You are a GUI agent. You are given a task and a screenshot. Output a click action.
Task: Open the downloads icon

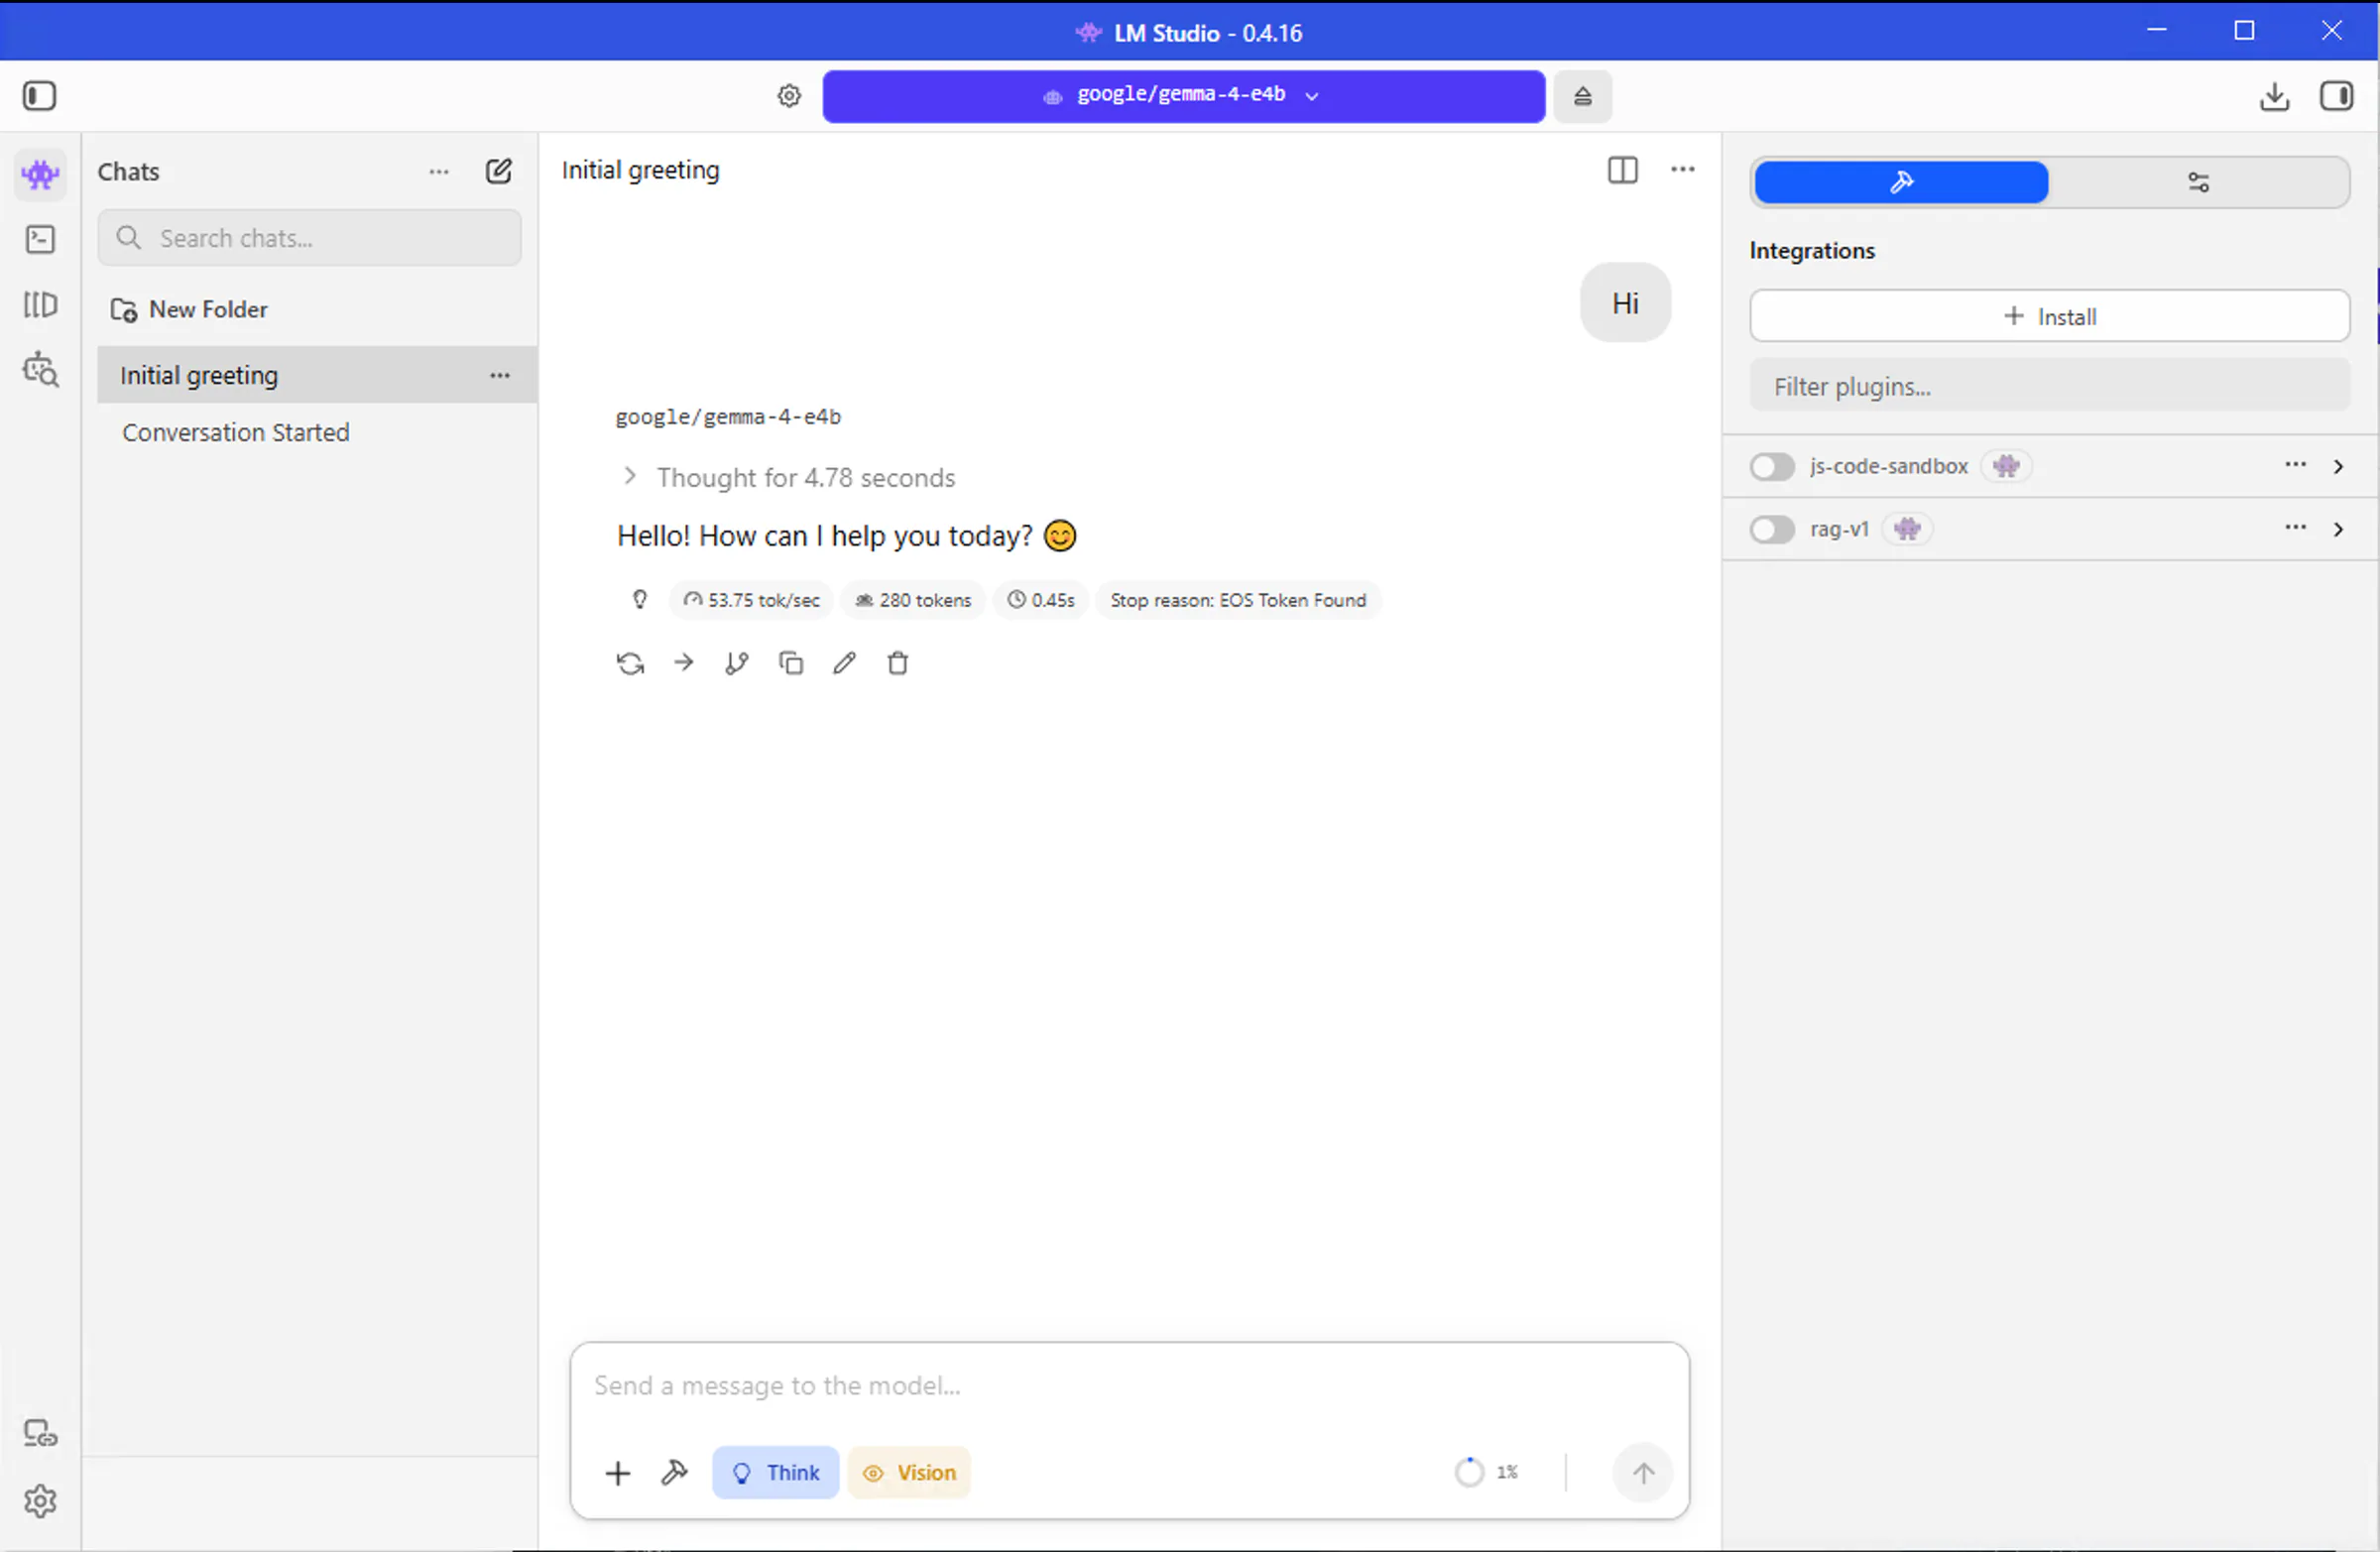(x=2274, y=96)
